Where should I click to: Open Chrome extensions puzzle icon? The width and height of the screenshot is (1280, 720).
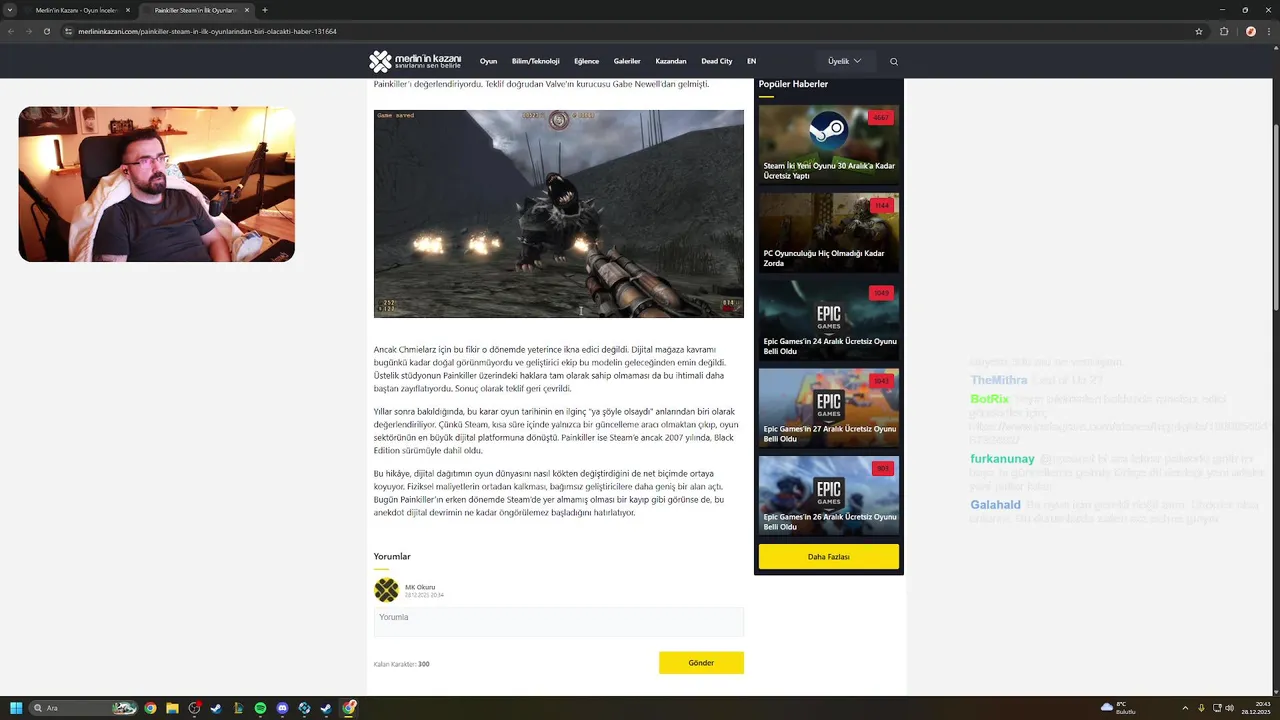coord(1224,31)
